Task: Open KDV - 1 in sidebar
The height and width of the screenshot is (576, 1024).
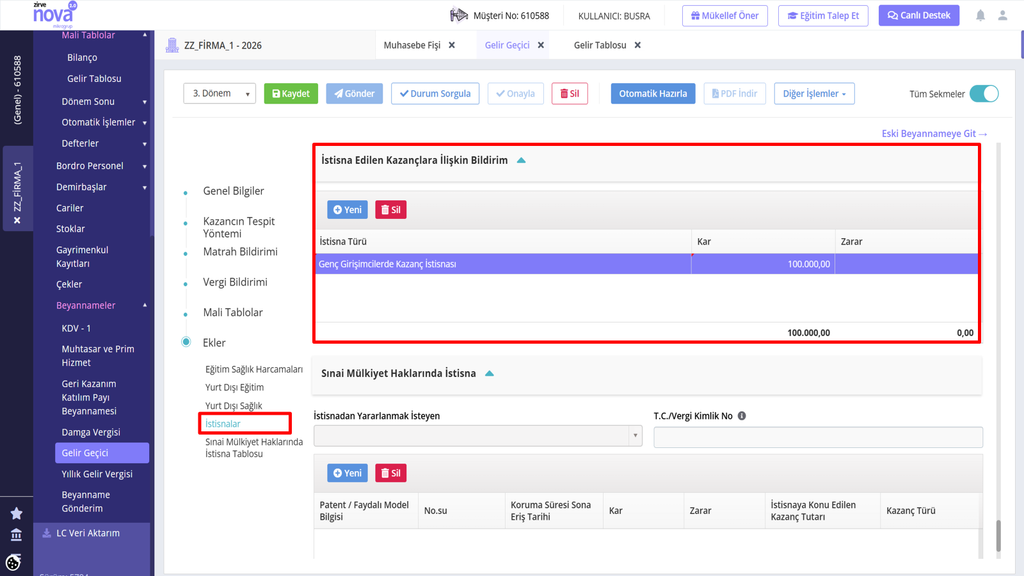Action: (76, 328)
